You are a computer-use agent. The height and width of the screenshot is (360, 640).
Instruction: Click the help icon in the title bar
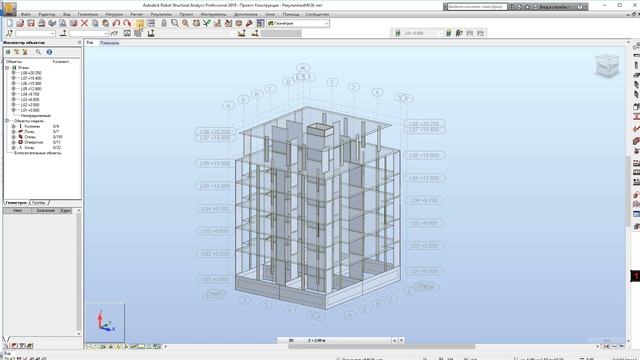580,7
